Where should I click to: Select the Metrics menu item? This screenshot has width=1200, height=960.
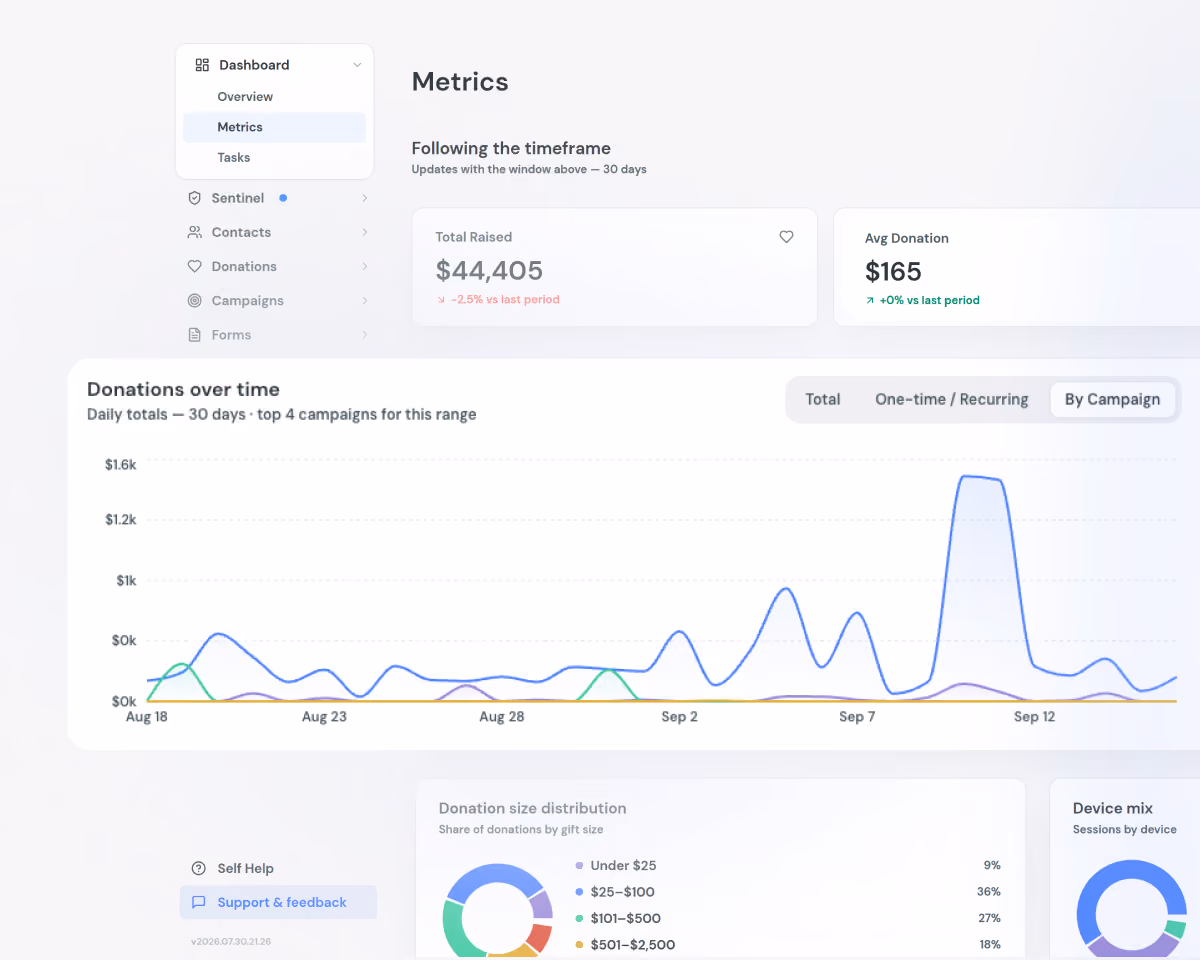click(x=274, y=127)
